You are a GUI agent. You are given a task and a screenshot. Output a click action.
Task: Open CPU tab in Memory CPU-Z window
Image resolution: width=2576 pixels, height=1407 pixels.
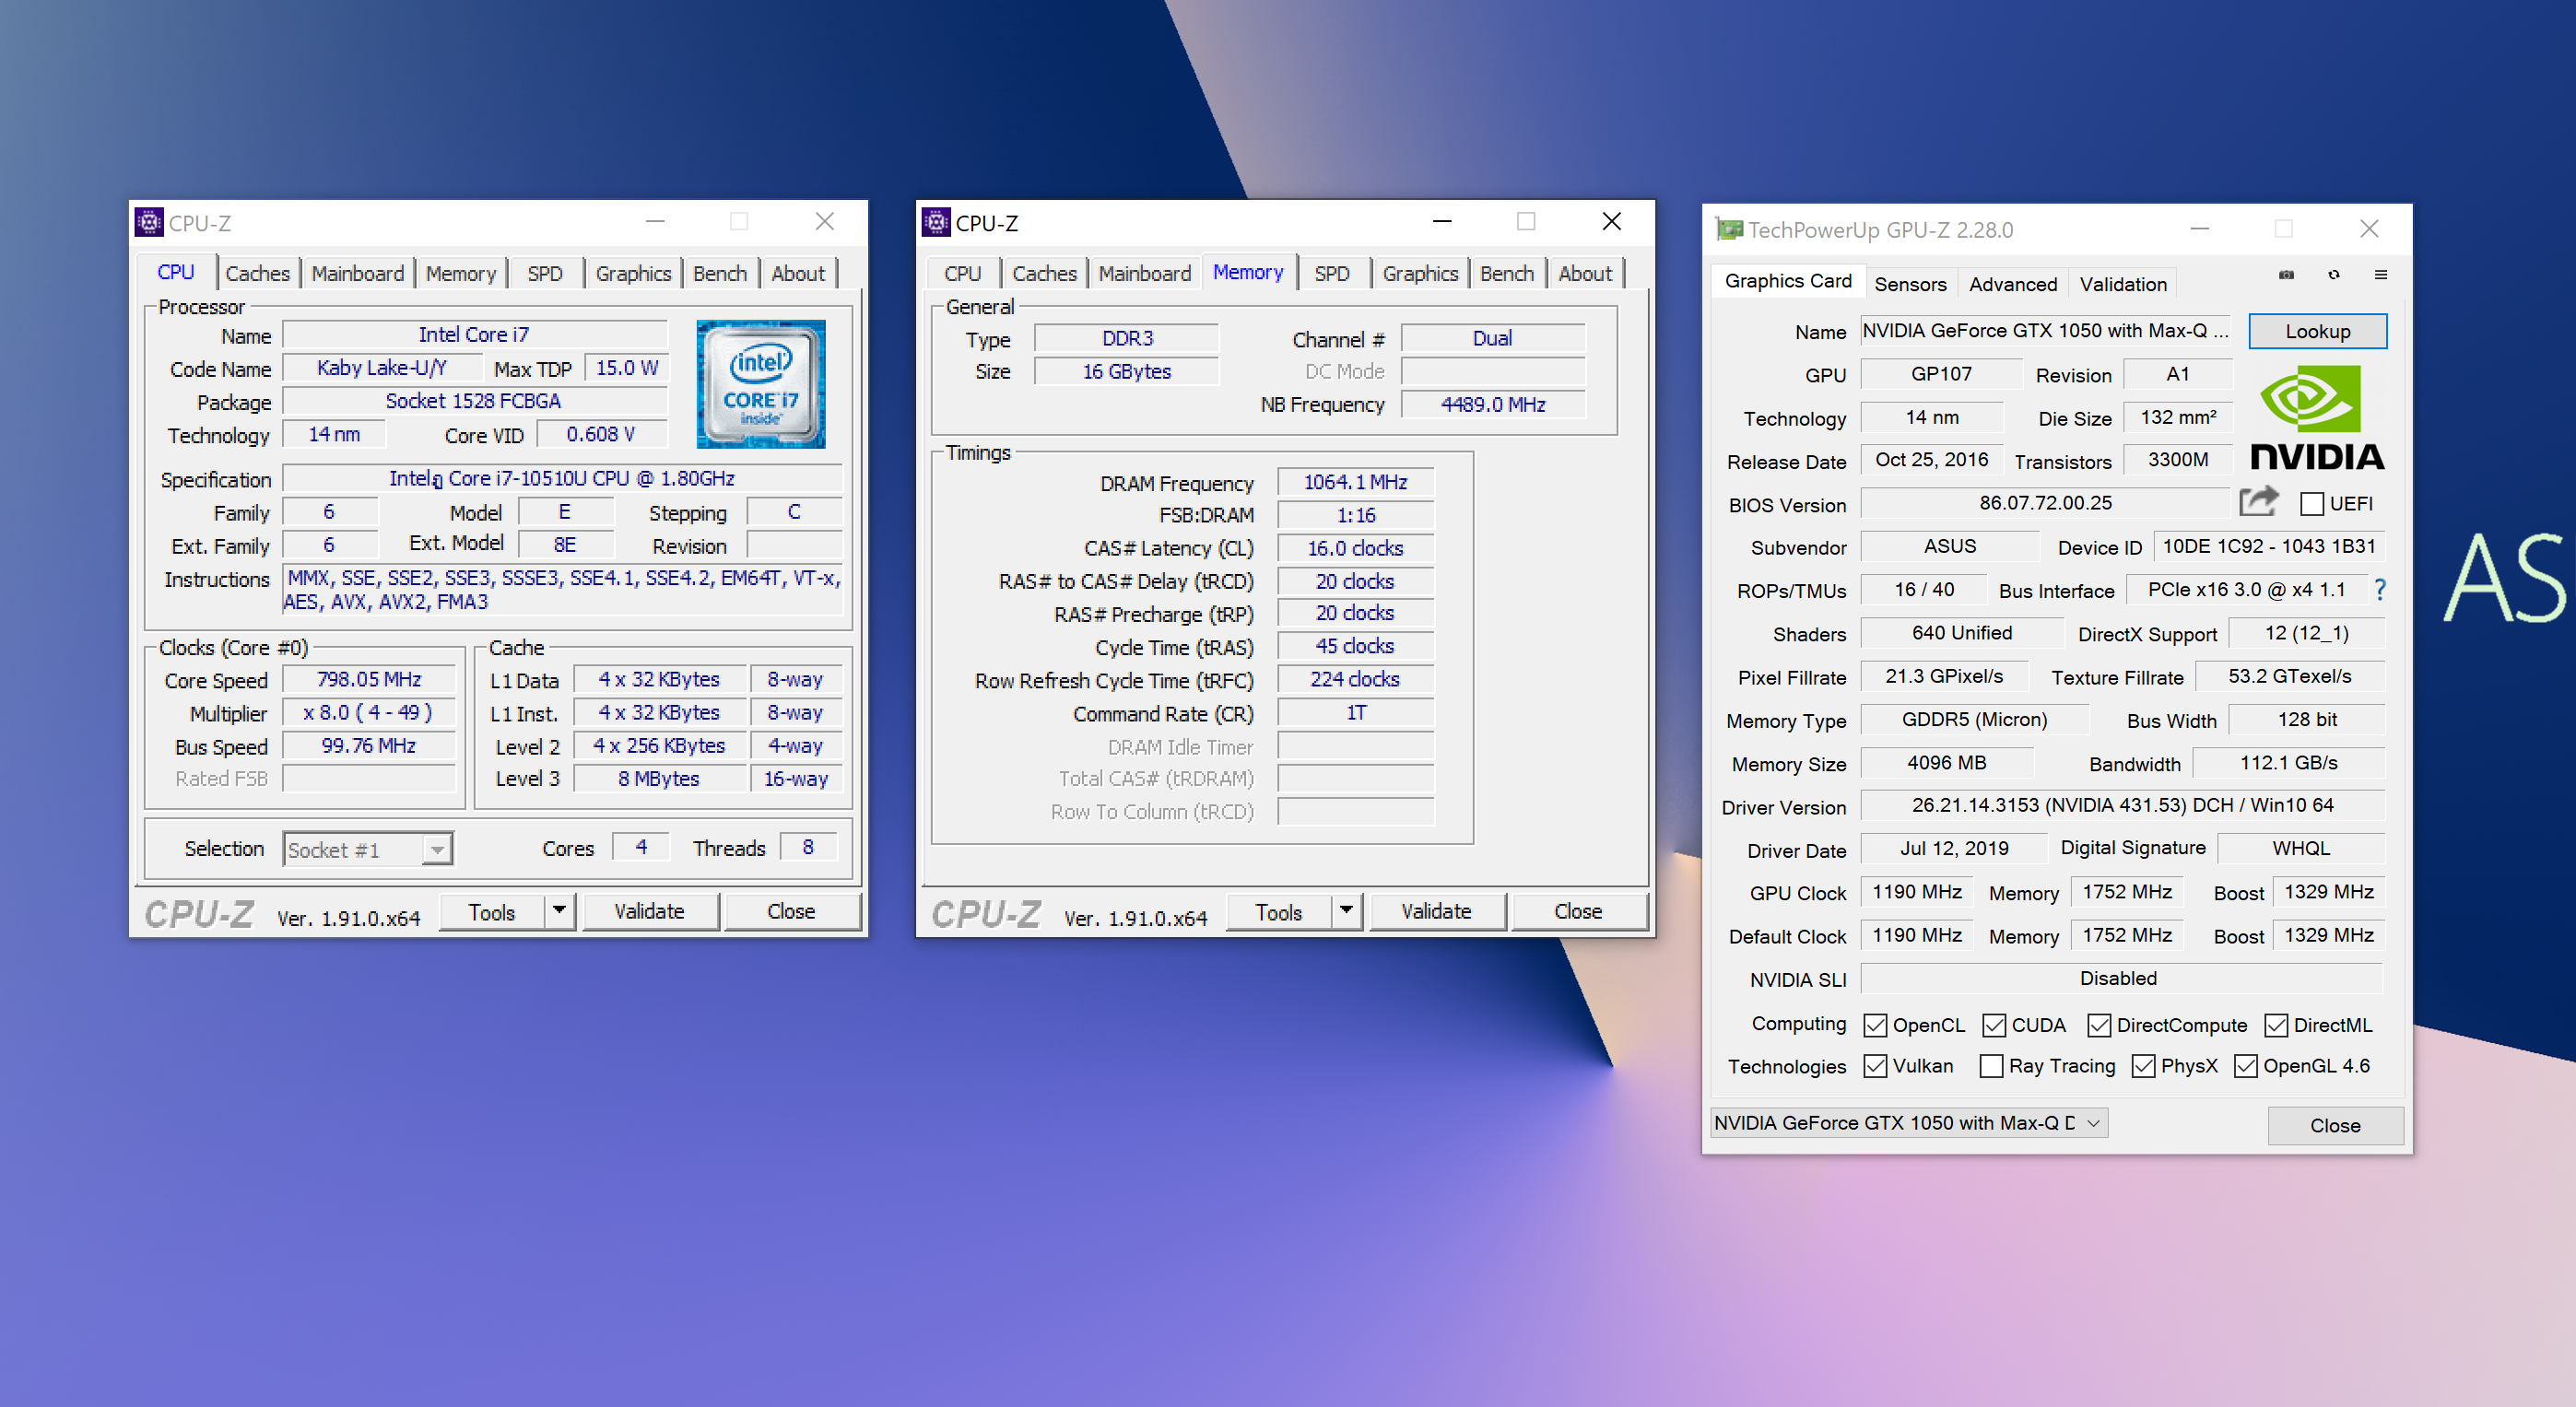962,273
